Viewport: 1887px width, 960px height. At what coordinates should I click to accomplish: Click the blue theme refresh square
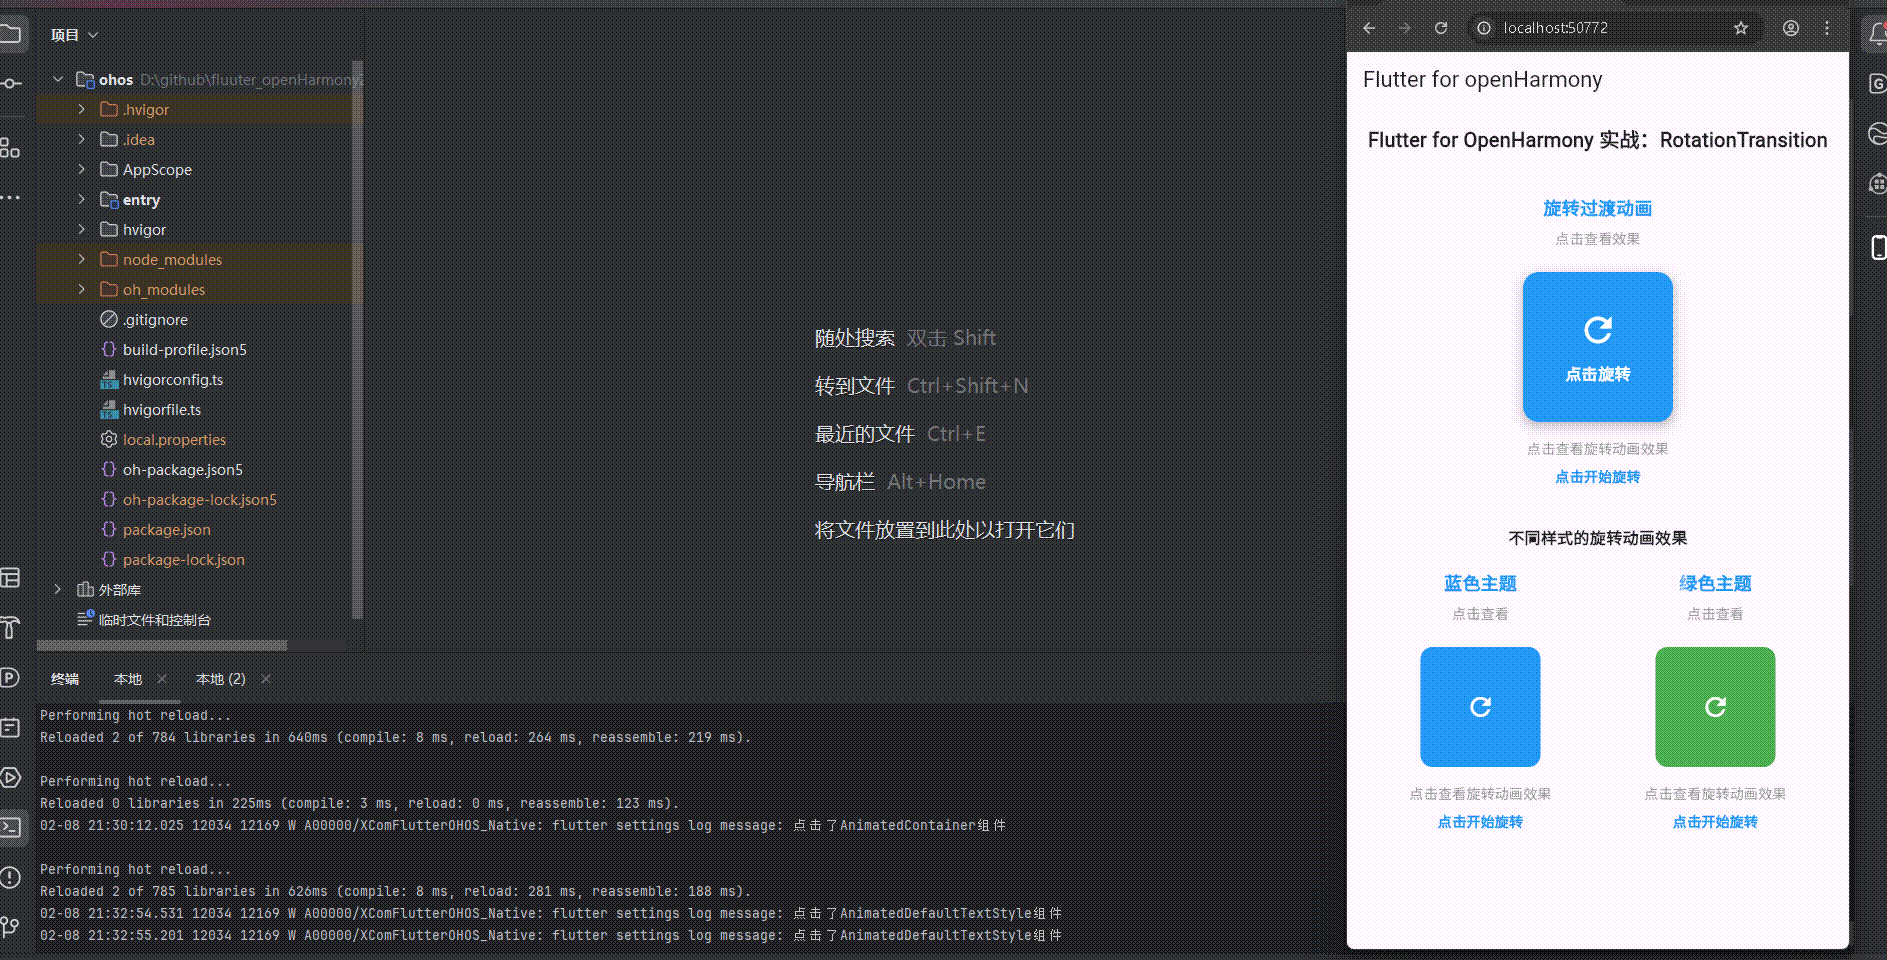1480,707
